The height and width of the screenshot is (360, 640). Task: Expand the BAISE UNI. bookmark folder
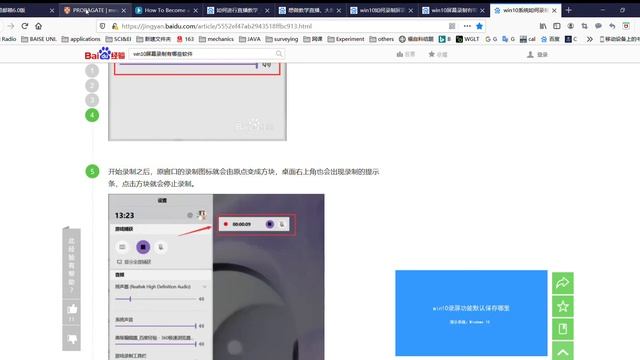(x=39, y=39)
